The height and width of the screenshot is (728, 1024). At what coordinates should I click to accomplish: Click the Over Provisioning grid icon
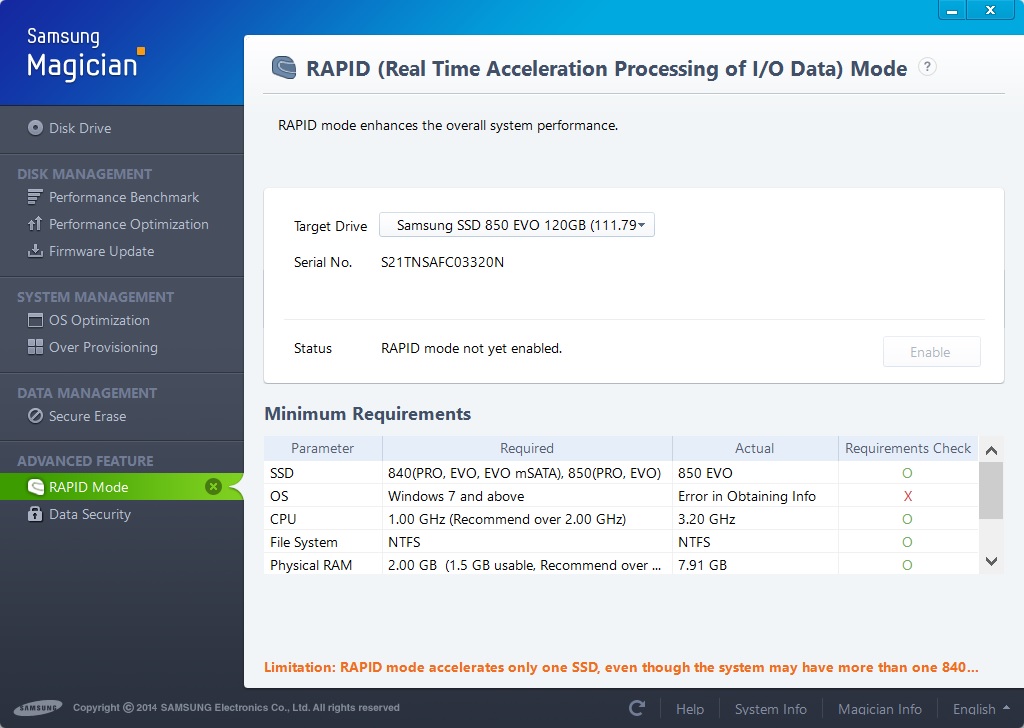point(35,347)
